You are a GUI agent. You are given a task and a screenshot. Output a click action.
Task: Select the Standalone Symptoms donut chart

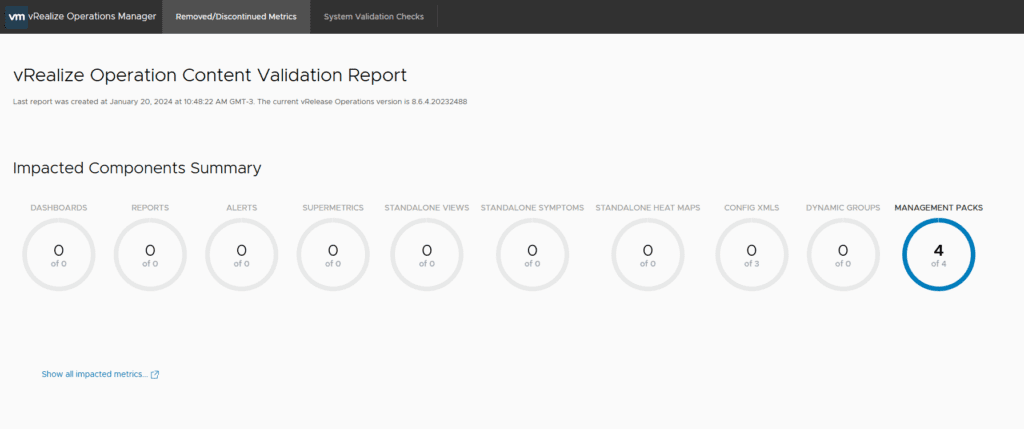click(x=532, y=255)
